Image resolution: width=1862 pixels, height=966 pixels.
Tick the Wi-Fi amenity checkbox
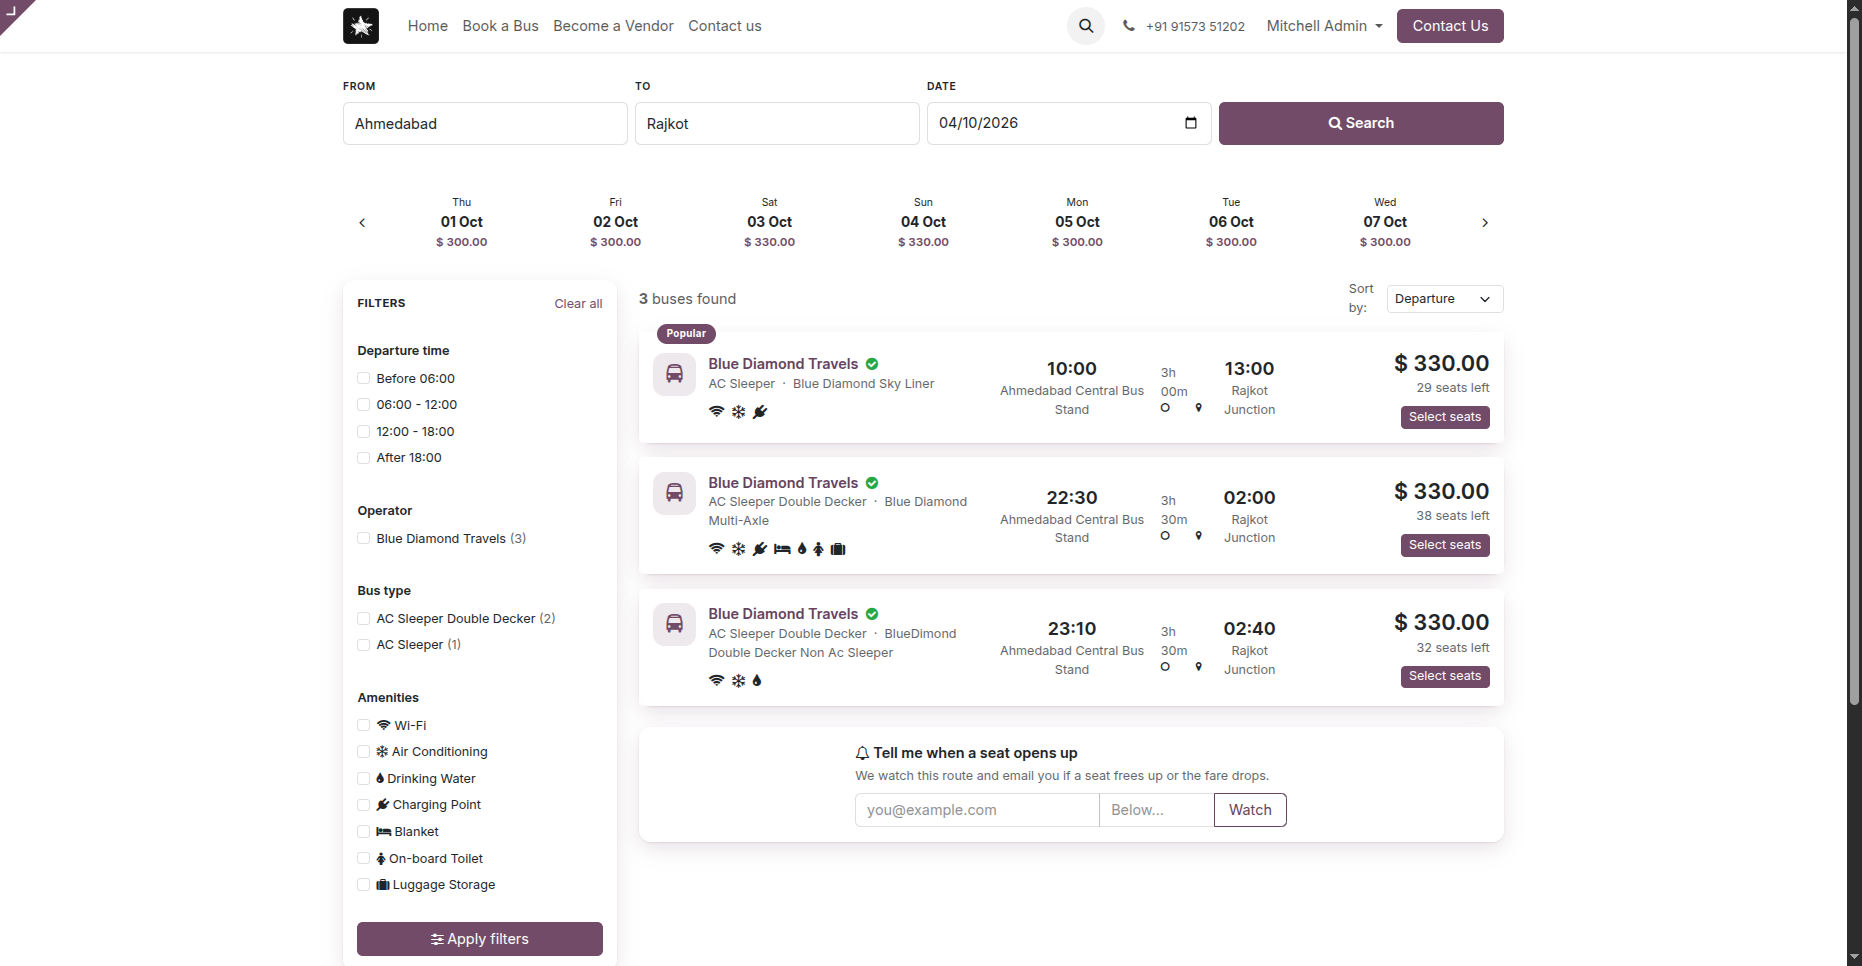364,726
